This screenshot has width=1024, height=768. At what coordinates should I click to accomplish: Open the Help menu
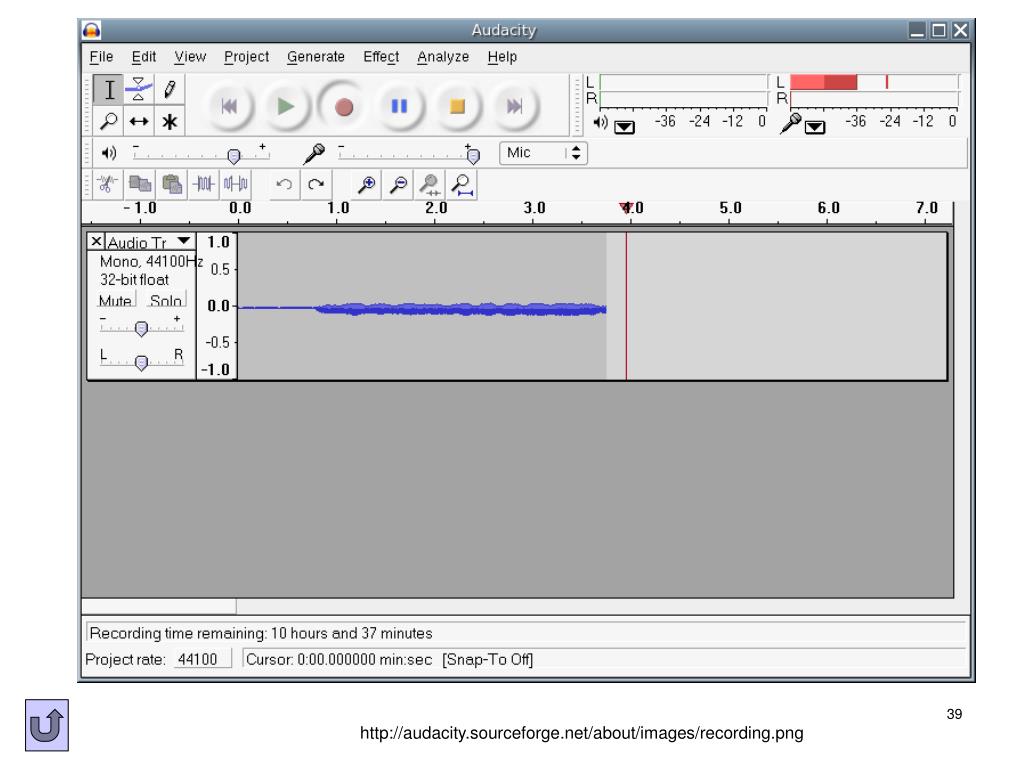pos(502,57)
